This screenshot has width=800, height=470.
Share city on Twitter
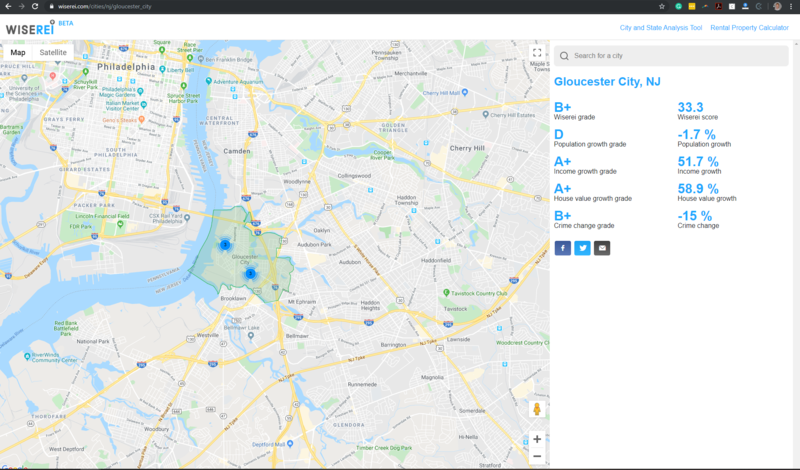(582, 248)
